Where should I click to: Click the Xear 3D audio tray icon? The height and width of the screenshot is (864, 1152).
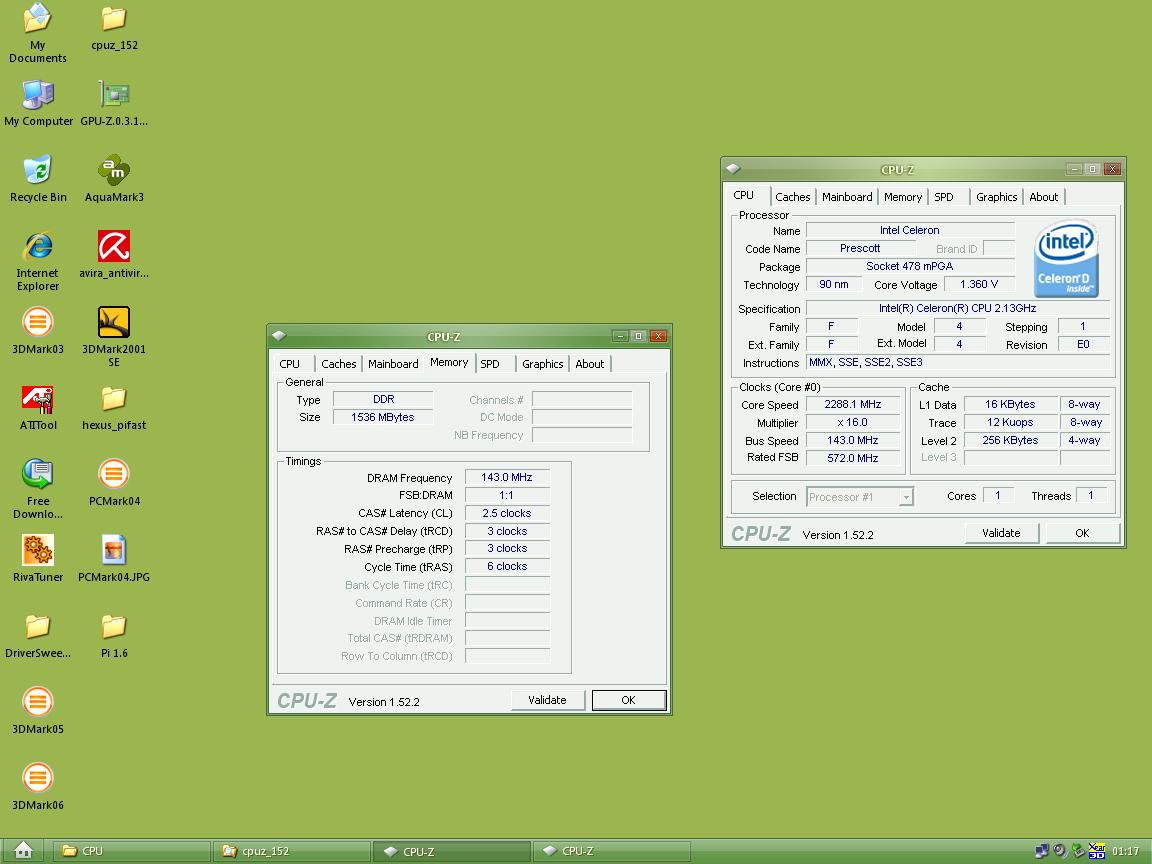tap(1096, 851)
